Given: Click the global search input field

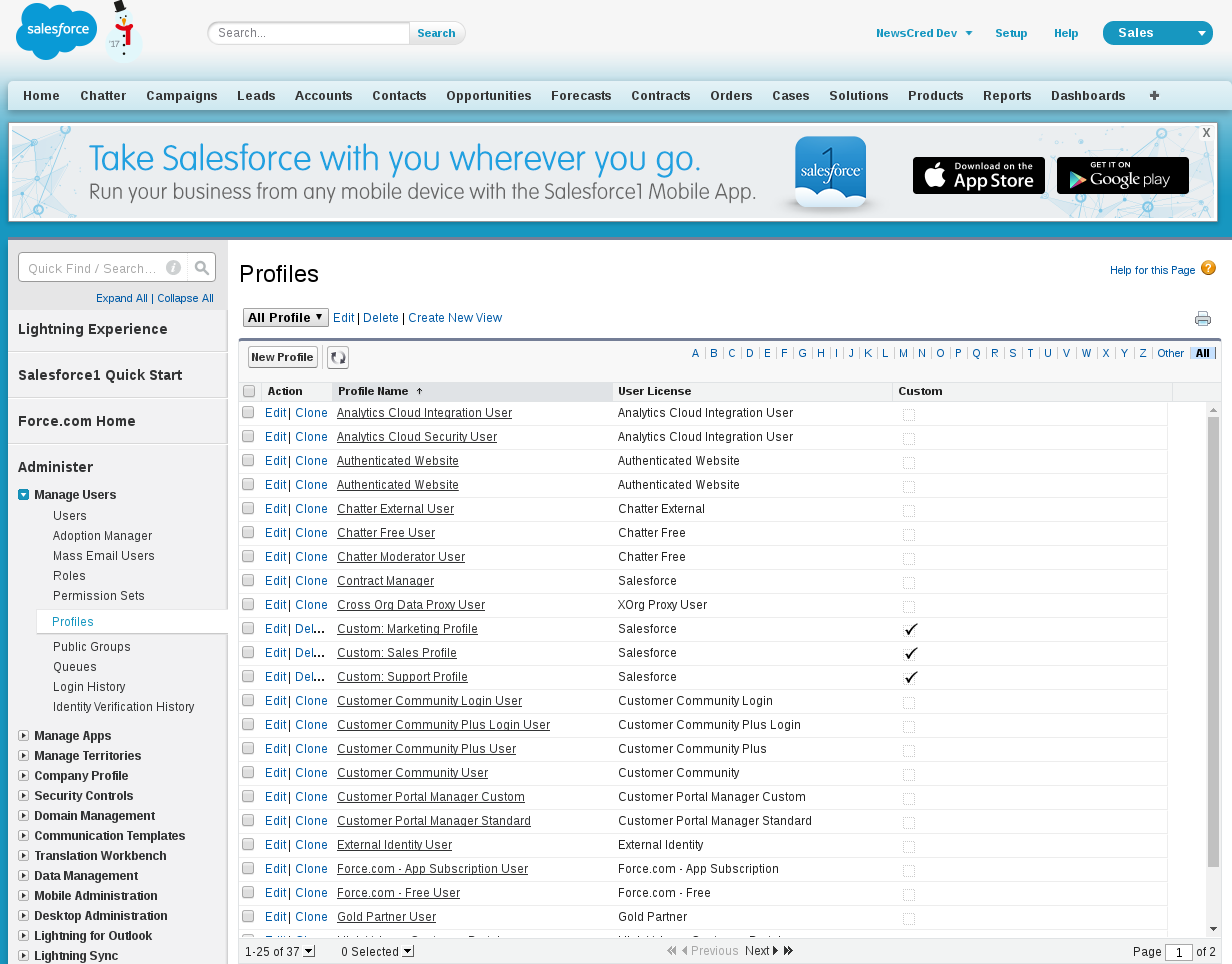Looking at the screenshot, I should tap(309, 33).
